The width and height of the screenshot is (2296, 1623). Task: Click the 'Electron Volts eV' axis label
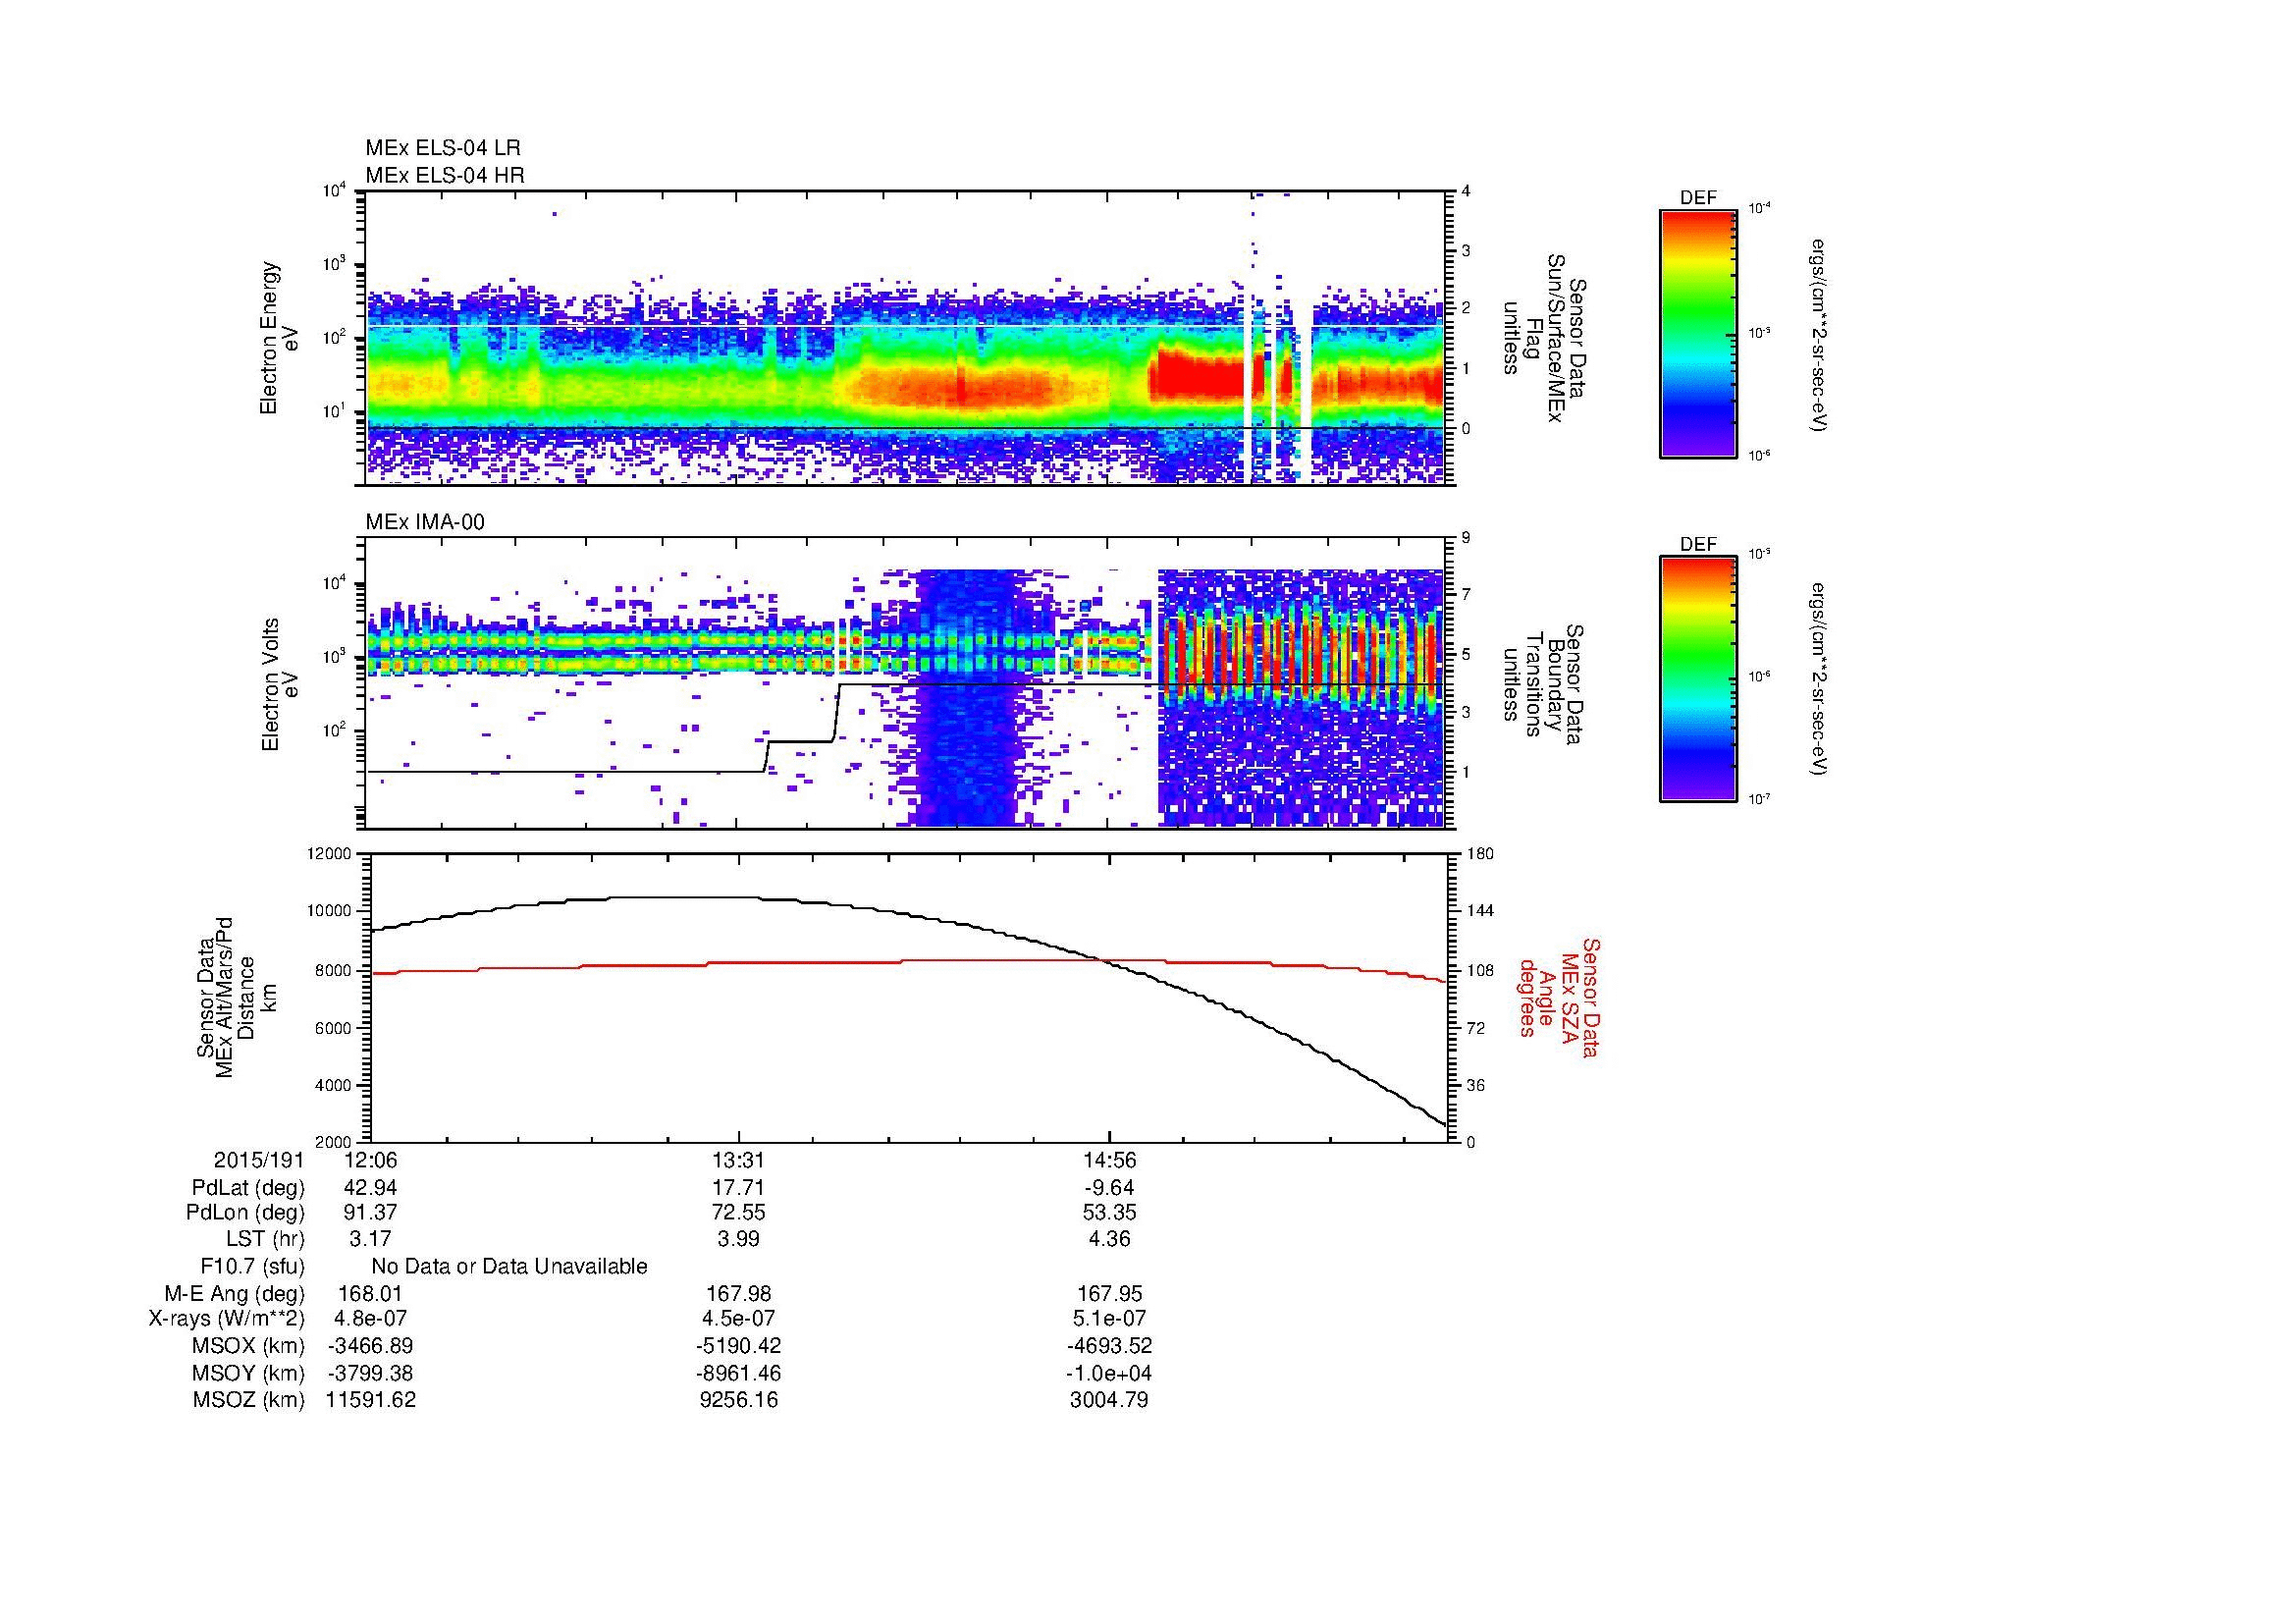pyautogui.click(x=280, y=684)
